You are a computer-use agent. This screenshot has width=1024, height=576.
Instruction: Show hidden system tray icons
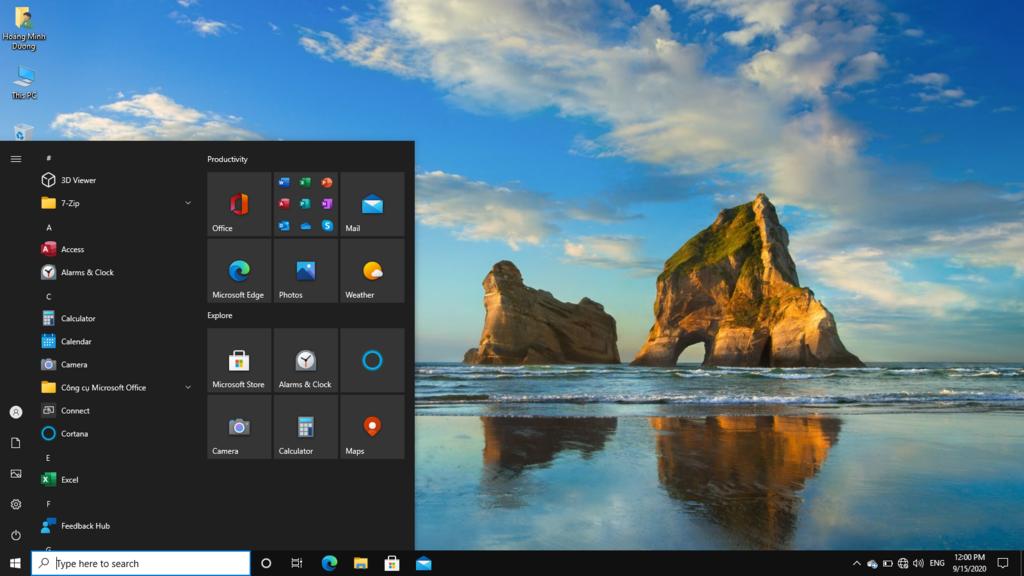pos(856,564)
